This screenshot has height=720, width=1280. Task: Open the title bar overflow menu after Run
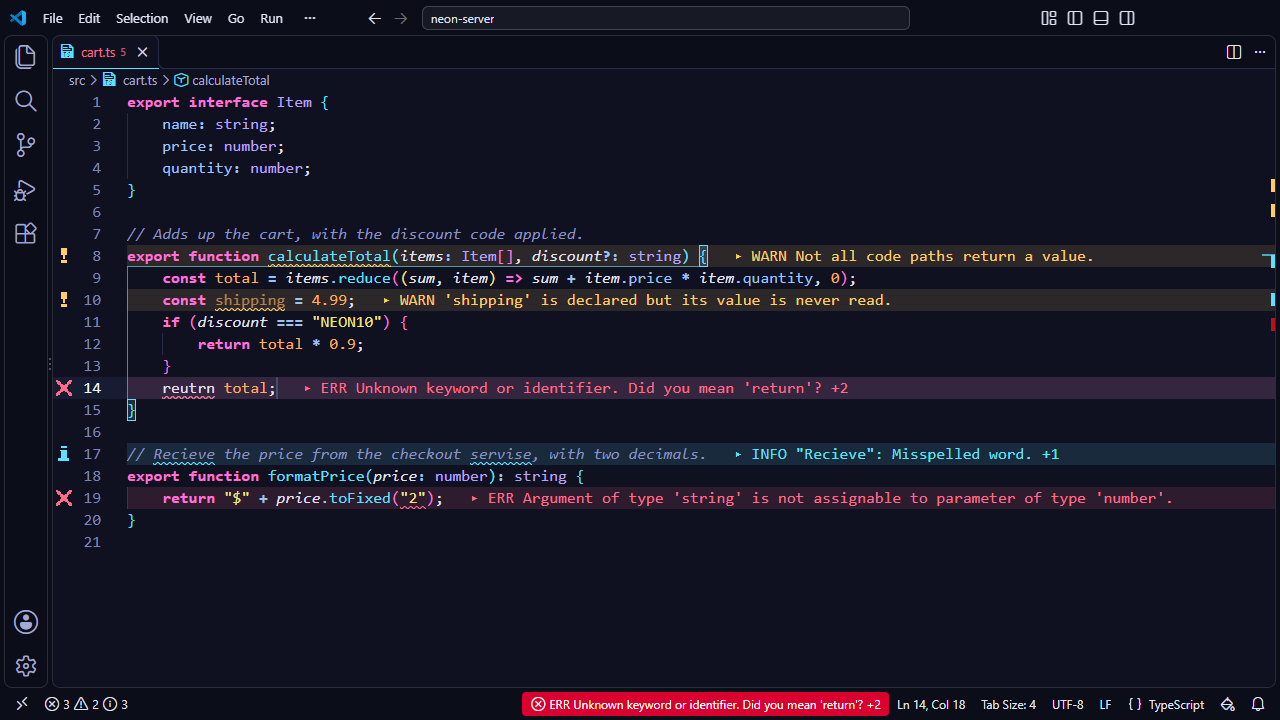[x=310, y=18]
